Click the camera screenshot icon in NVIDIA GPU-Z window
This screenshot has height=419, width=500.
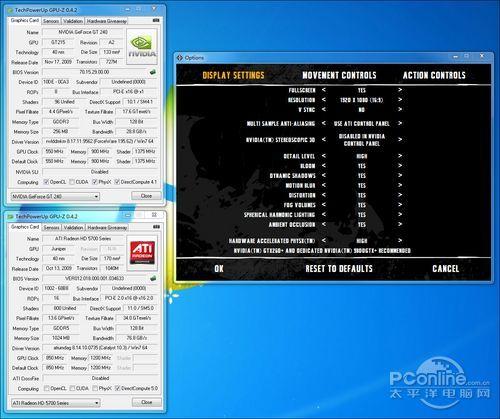156,21
